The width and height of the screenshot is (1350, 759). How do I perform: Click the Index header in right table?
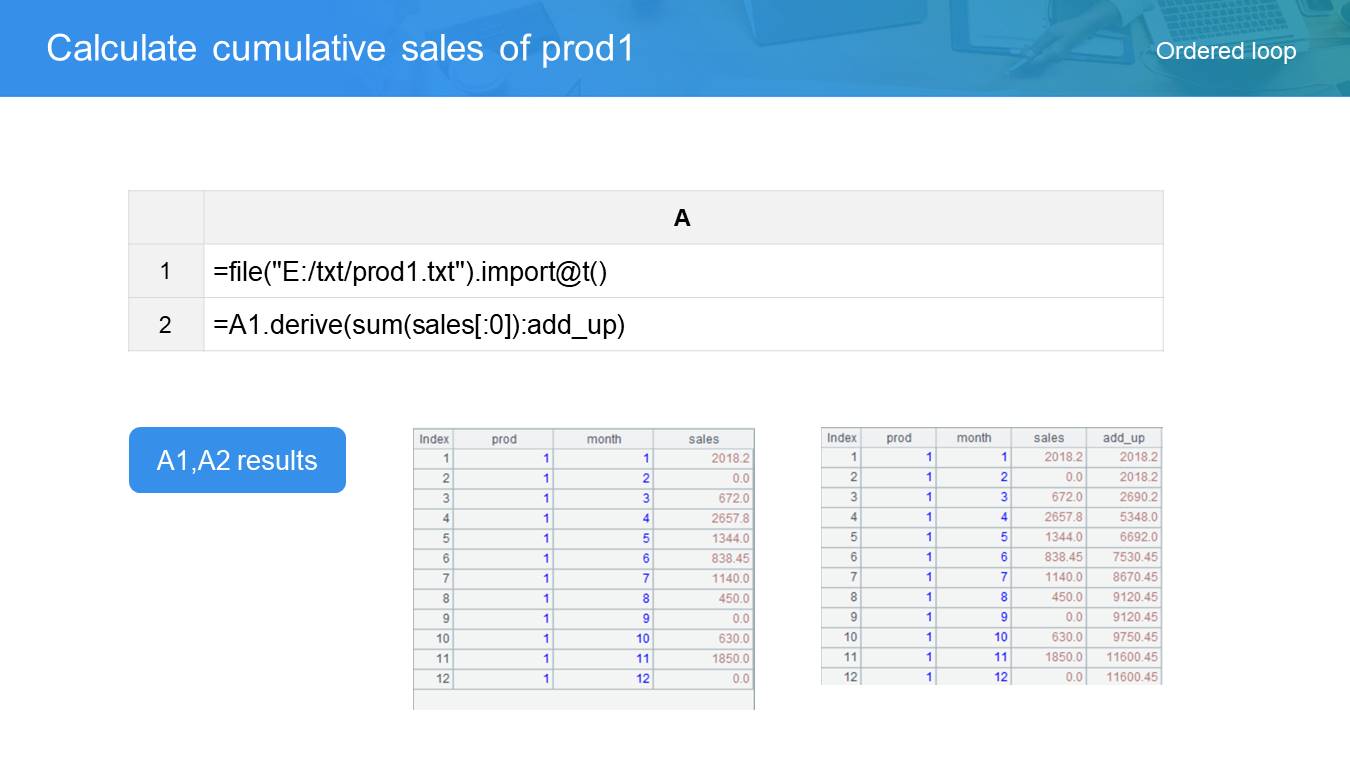coord(841,438)
